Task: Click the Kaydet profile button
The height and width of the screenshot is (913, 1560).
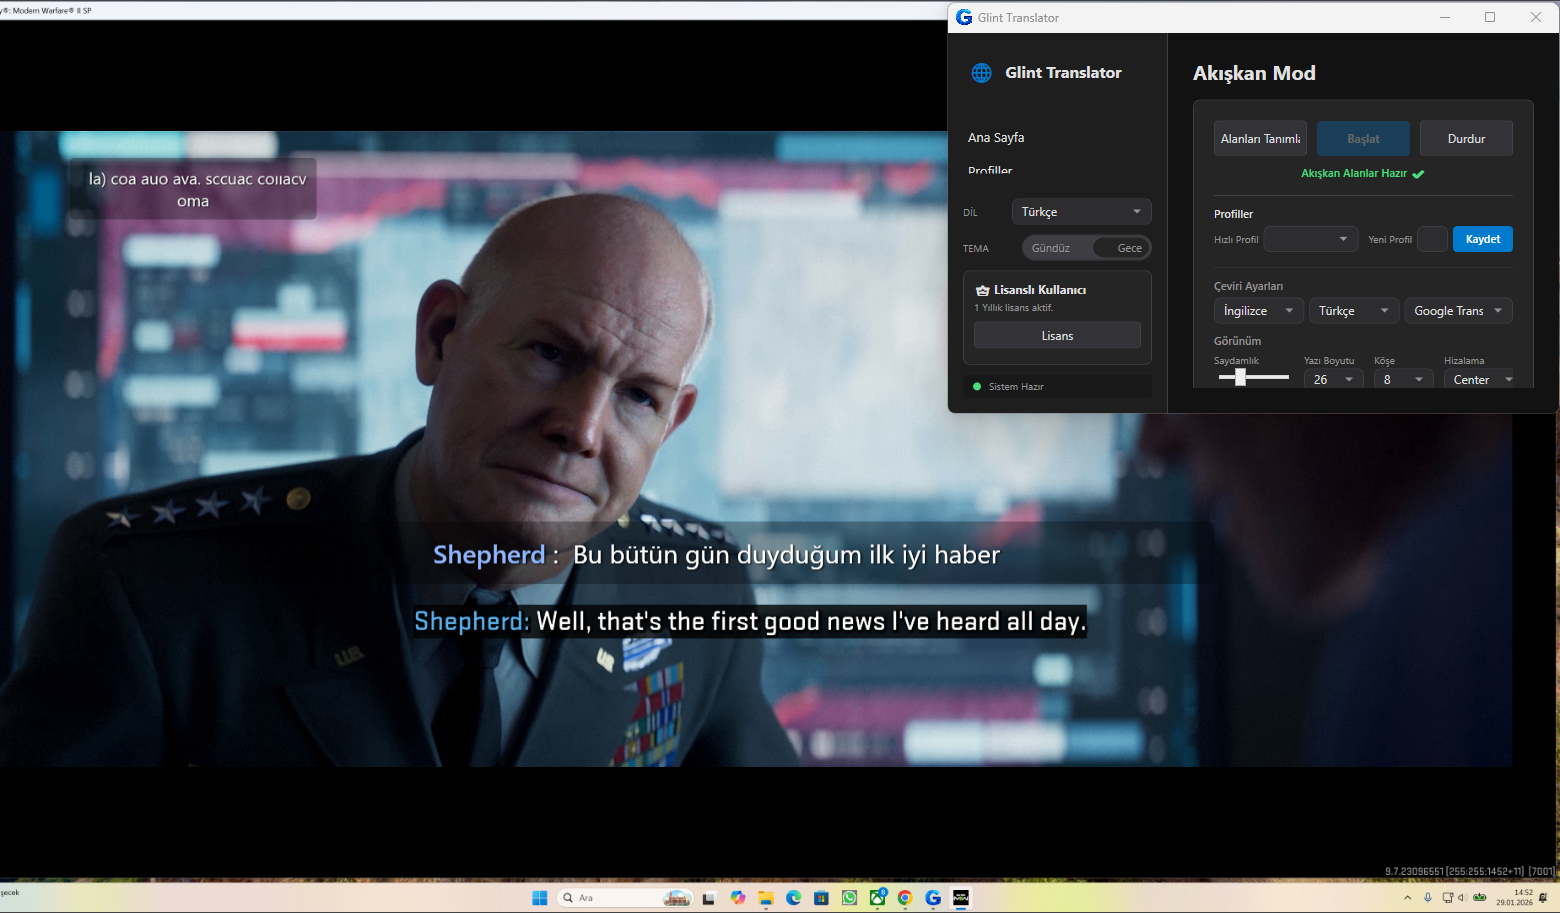Action: 1482,239
